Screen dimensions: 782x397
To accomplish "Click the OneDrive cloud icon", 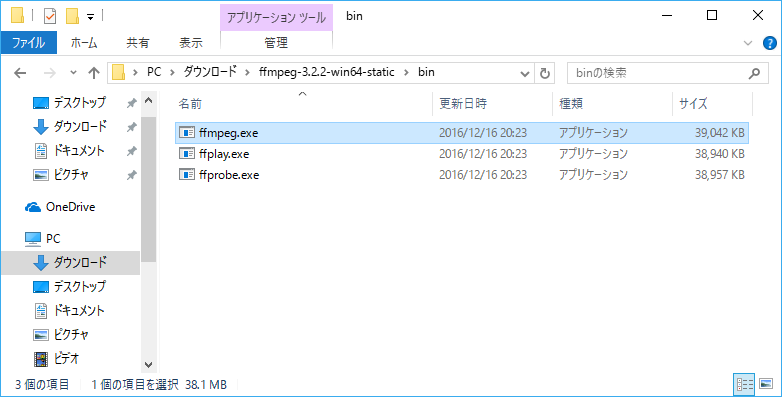I will pos(33,207).
